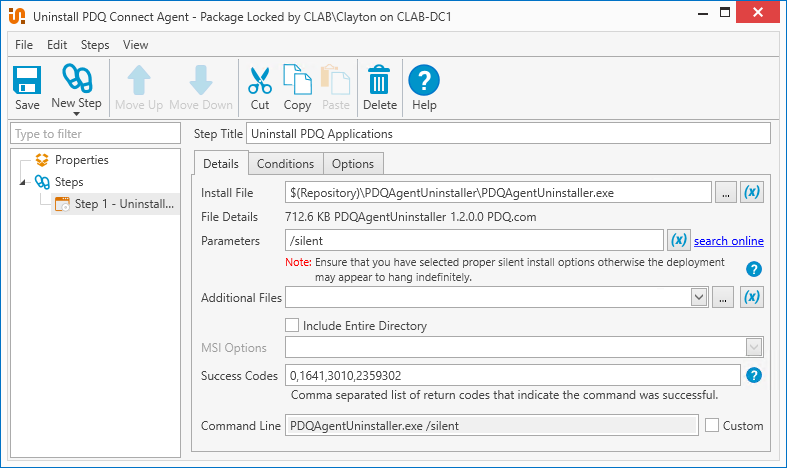Click the Success Codes input field
The height and width of the screenshot is (468, 787).
tap(512, 375)
